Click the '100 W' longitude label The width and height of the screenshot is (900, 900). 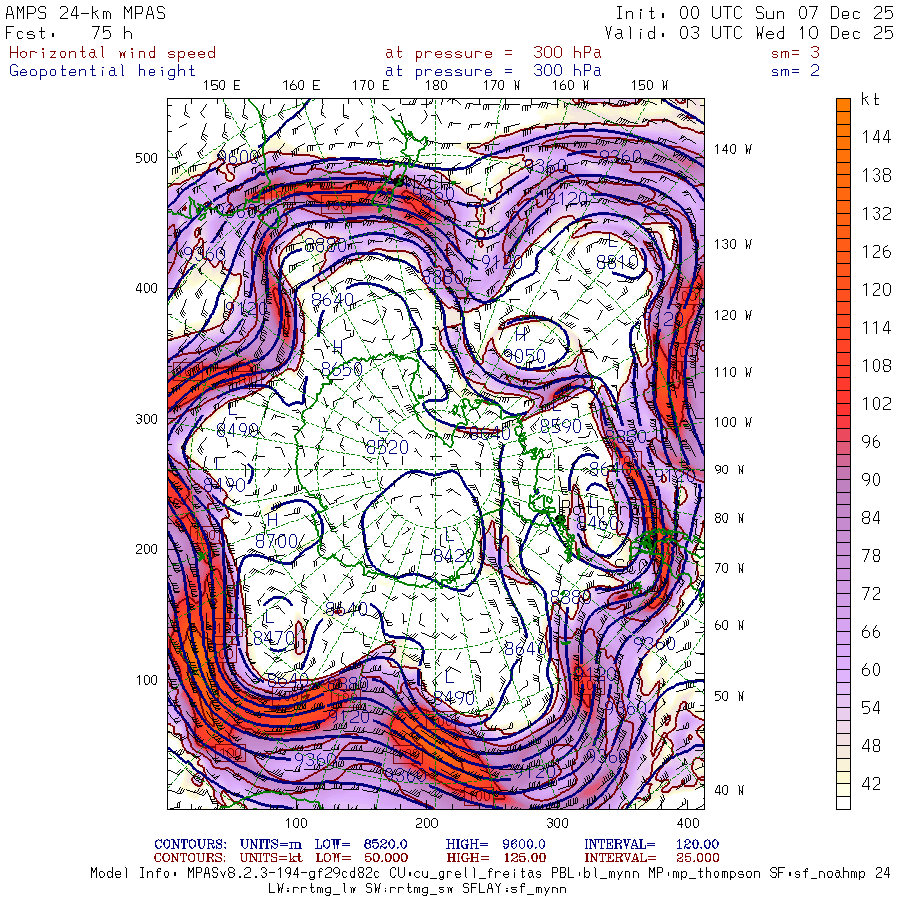click(732, 422)
